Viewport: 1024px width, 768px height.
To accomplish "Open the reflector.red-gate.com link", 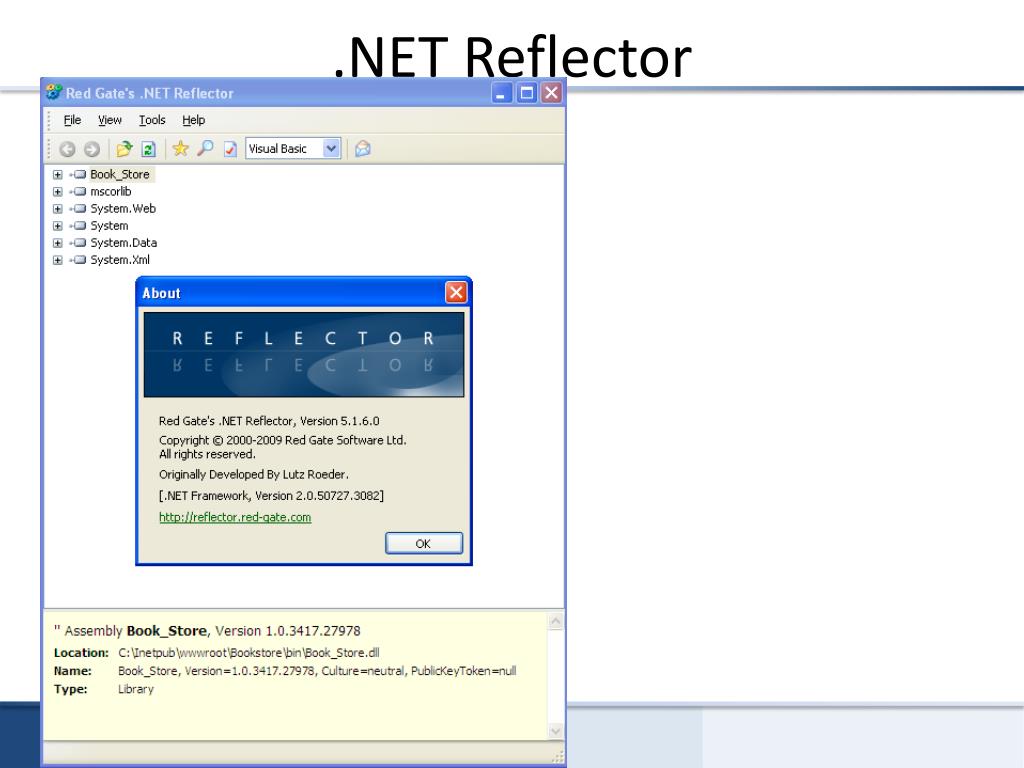I will click(x=235, y=517).
